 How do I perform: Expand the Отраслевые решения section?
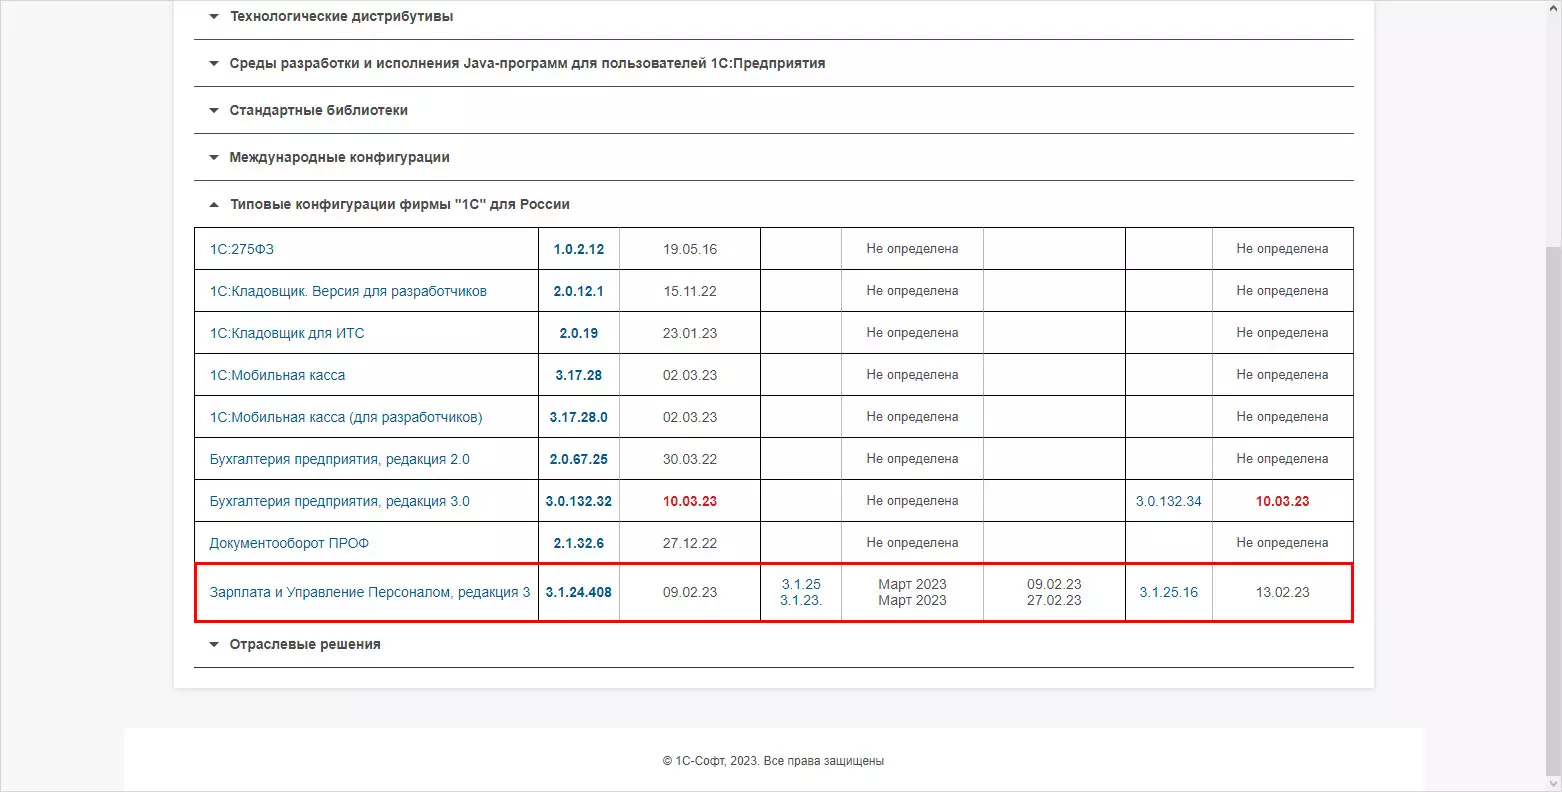[x=305, y=644]
